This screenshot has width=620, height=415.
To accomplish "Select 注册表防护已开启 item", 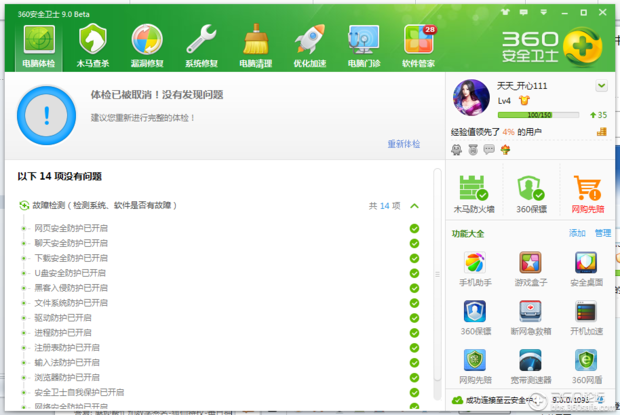I will pos(67,347).
